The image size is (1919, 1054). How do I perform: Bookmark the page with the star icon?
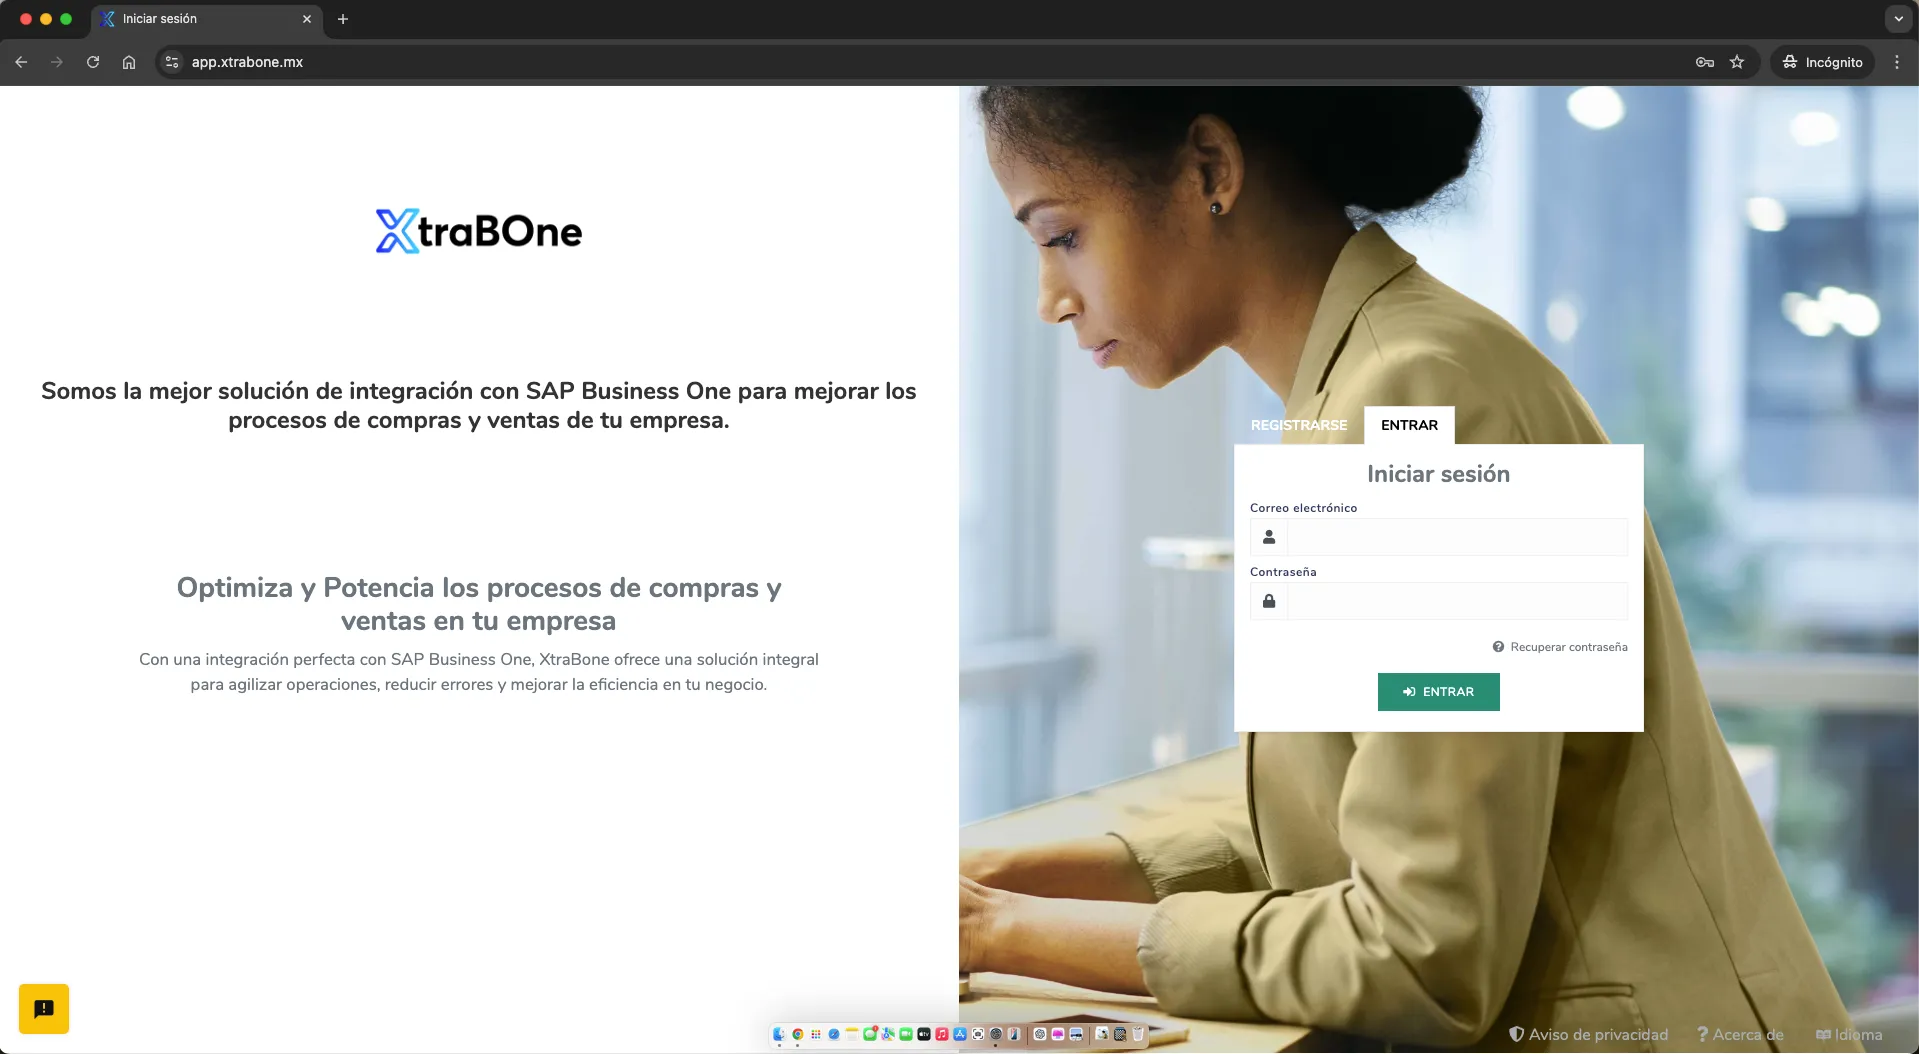click(x=1737, y=62)
